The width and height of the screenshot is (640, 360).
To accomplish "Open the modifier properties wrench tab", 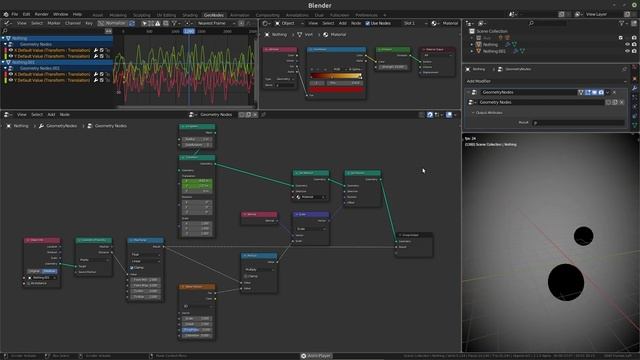I will [635, 88].
